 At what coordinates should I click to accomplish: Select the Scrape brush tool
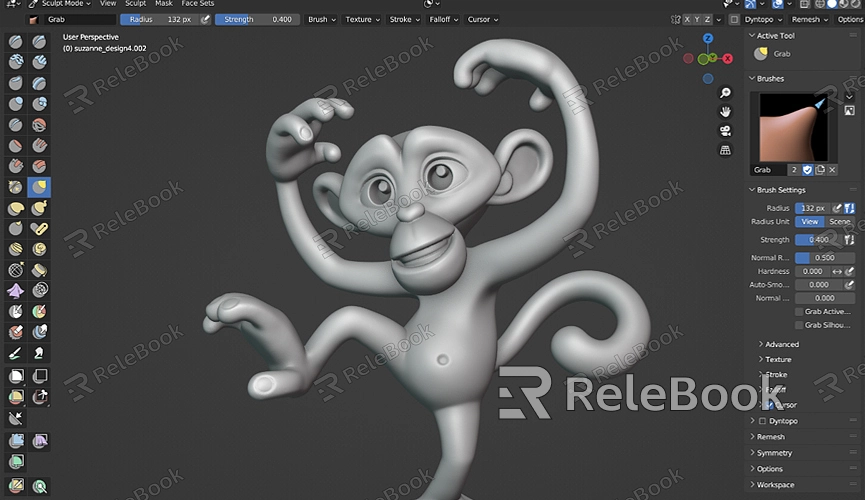tap(15, 166)
